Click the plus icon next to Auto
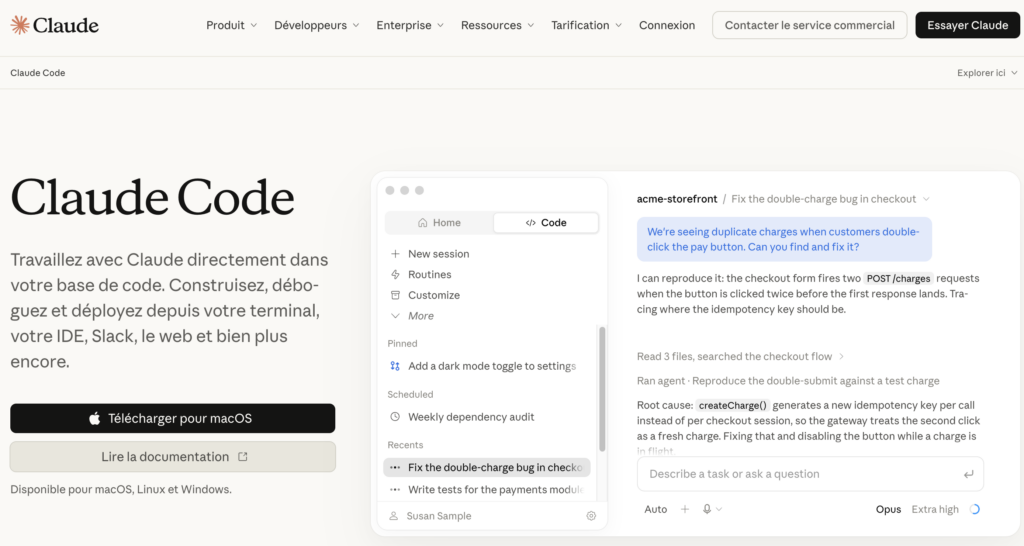 pos(685,509)
